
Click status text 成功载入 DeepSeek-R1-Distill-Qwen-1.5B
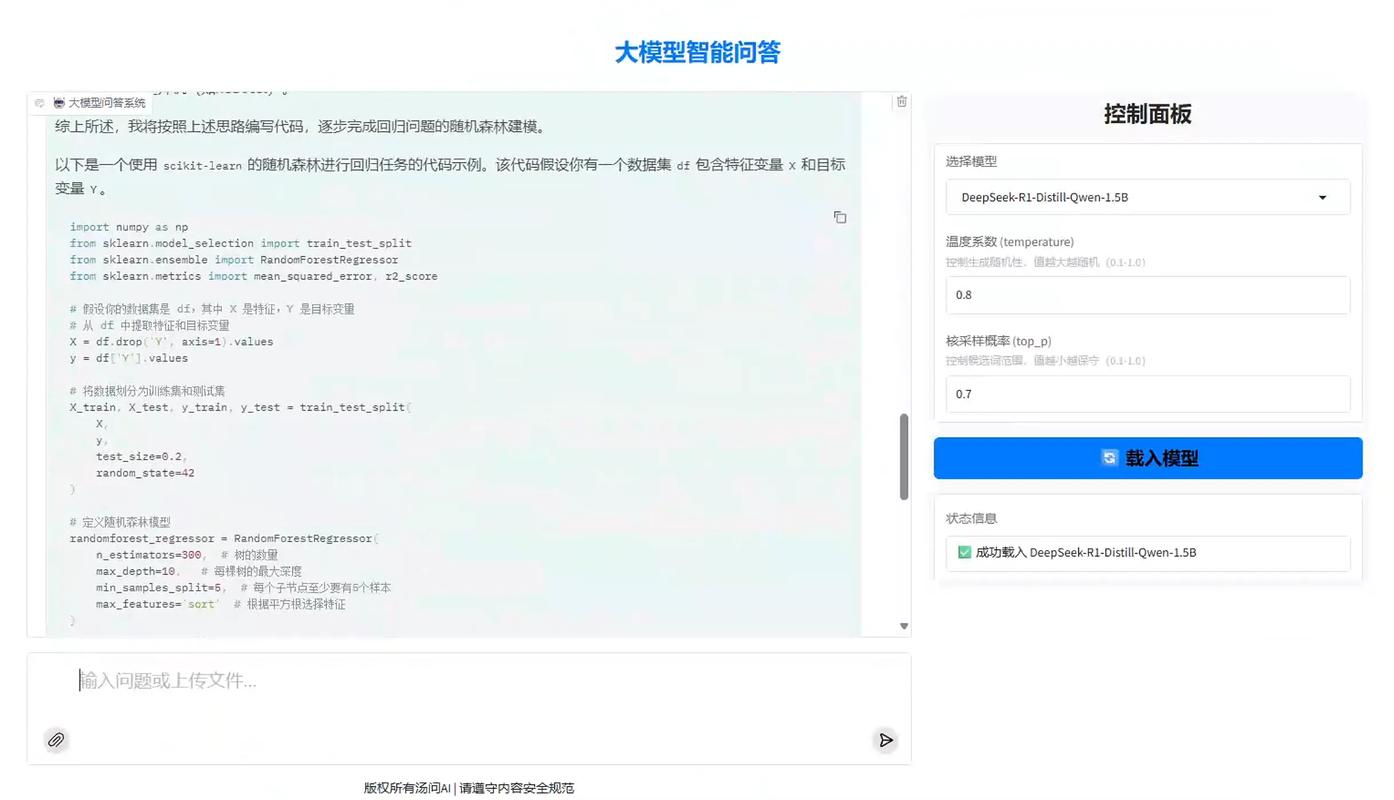tap(1086, 552)
